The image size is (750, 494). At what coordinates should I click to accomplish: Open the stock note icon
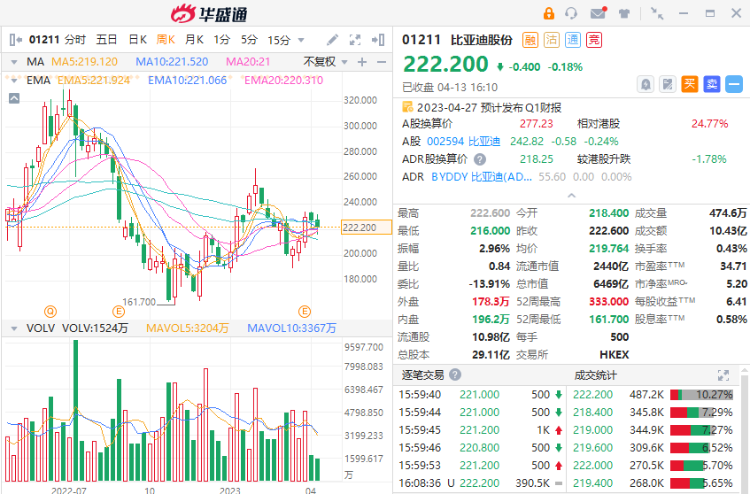pyautogui.click(x=667, y=84)
